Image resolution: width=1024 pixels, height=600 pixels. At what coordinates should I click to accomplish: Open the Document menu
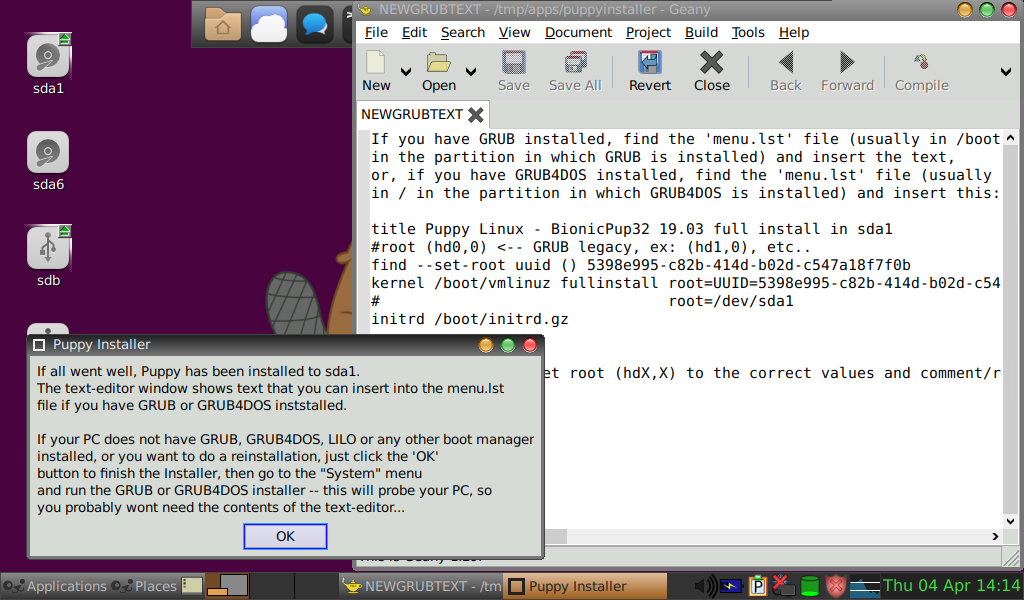coord(578,32)
